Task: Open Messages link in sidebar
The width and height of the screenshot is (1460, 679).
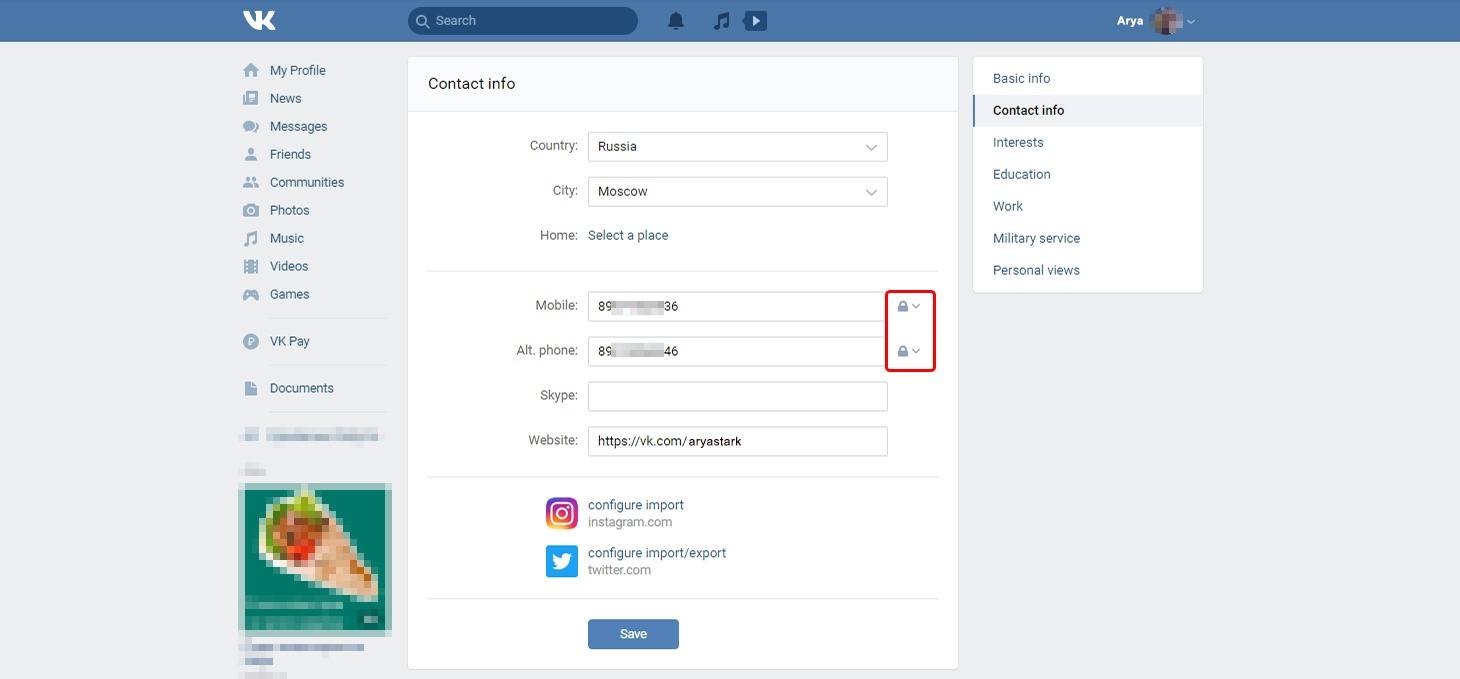Action: tap(298, 126)
